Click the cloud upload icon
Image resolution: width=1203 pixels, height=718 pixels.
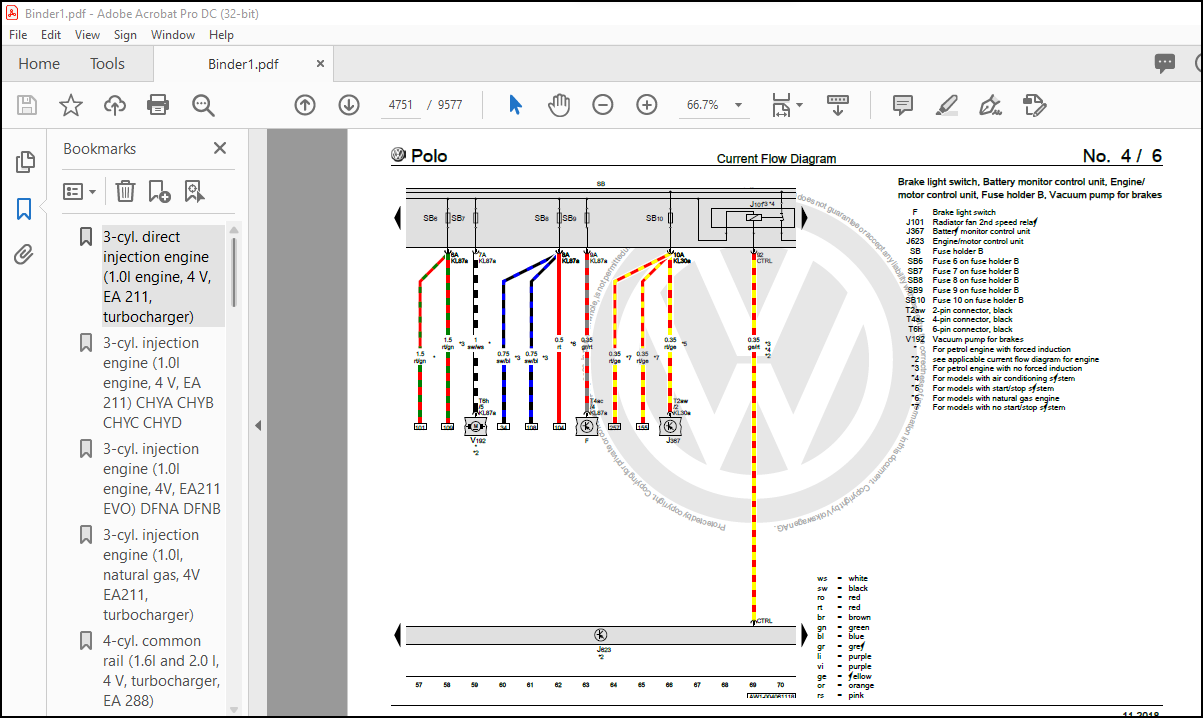[x=115, y=105]
